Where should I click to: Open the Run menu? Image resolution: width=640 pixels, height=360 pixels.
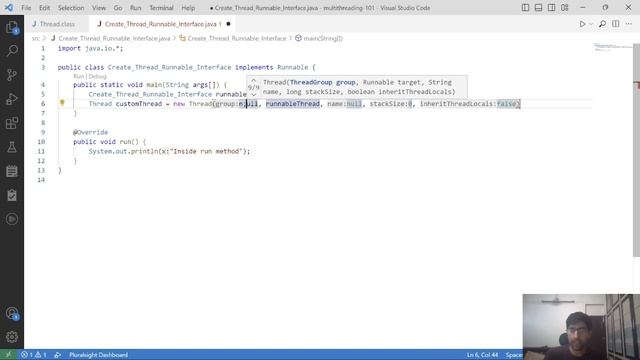point(136,8)
